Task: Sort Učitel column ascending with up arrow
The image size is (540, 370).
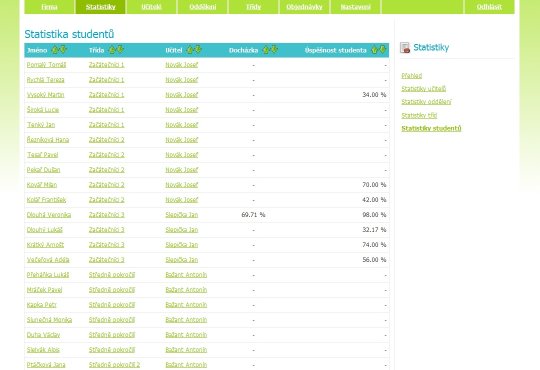Action: point(189,50)
